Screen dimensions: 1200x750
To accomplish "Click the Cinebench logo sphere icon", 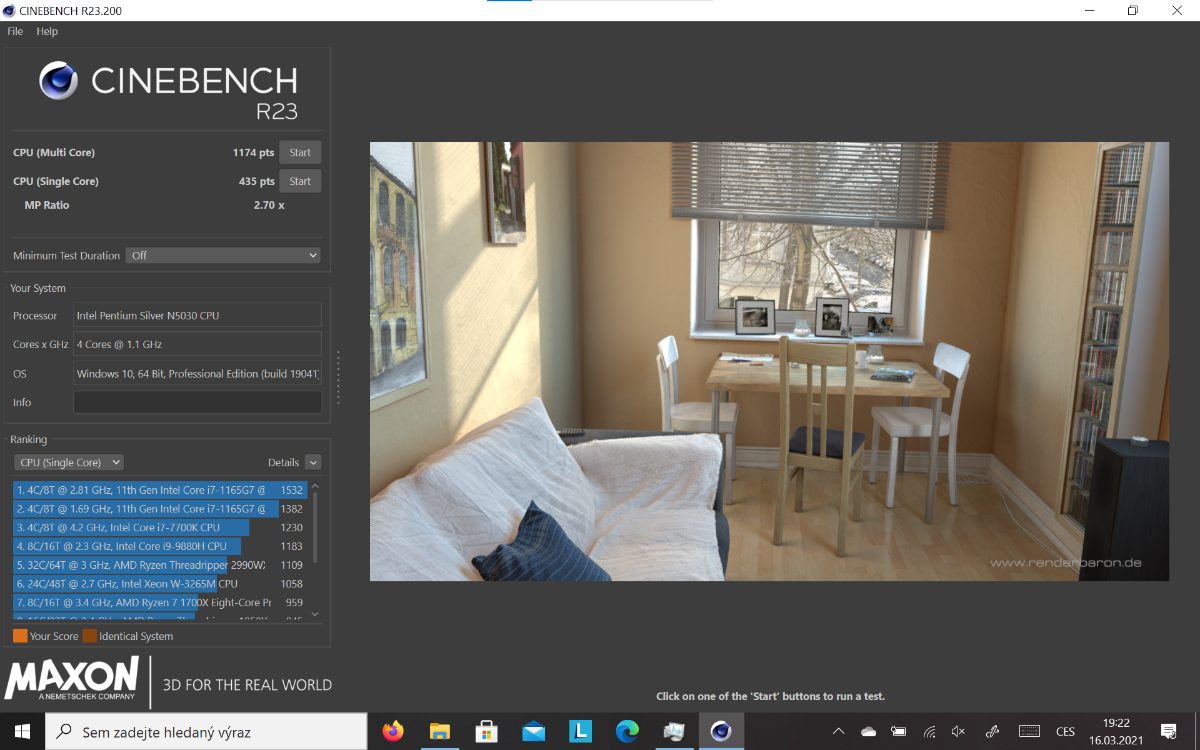I will [59, 81].
